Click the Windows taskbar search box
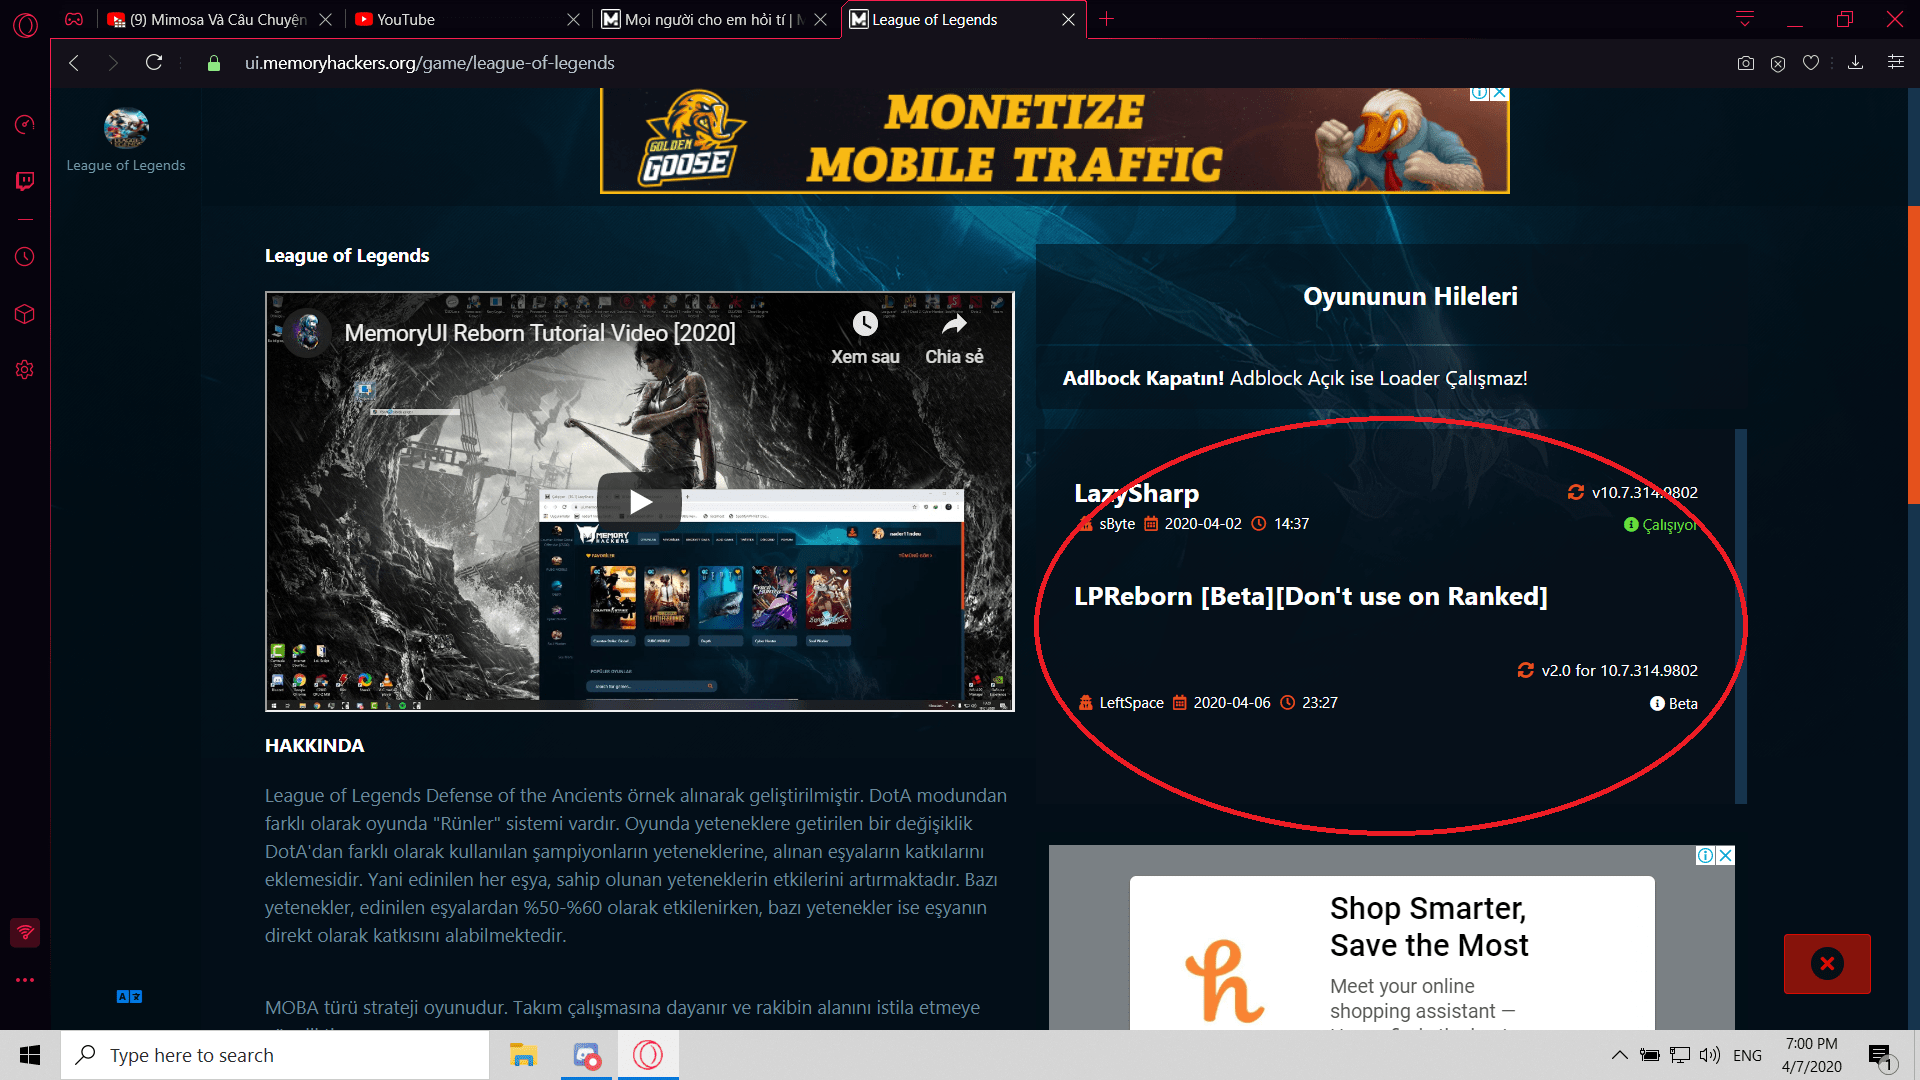This screenshot has height=1080, width=1920. (275, 1055)
